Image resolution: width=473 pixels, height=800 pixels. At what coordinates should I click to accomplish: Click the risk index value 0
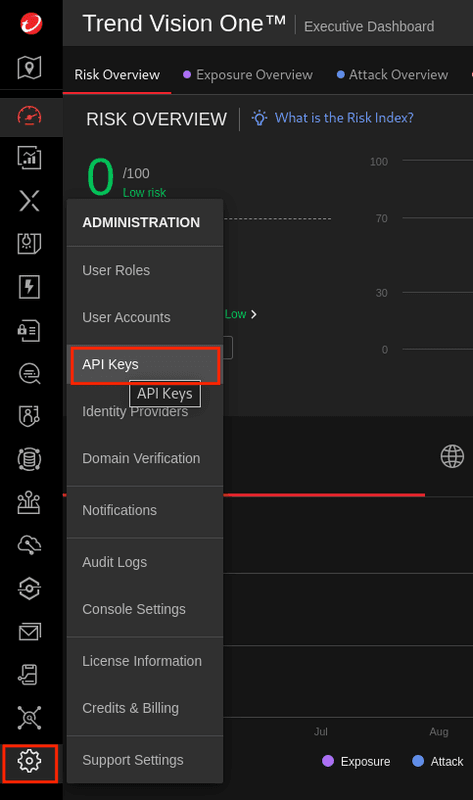(x=100, y=177)
